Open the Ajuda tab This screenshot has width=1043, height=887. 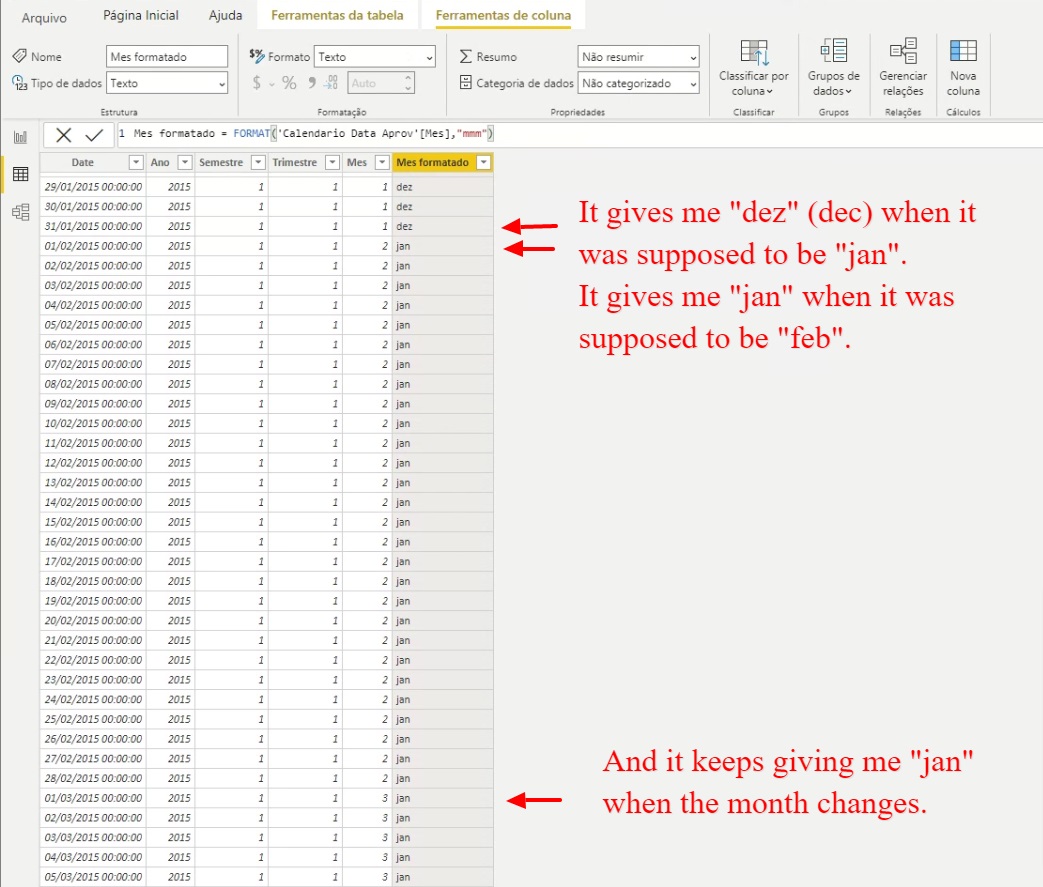tap(225, 15)
